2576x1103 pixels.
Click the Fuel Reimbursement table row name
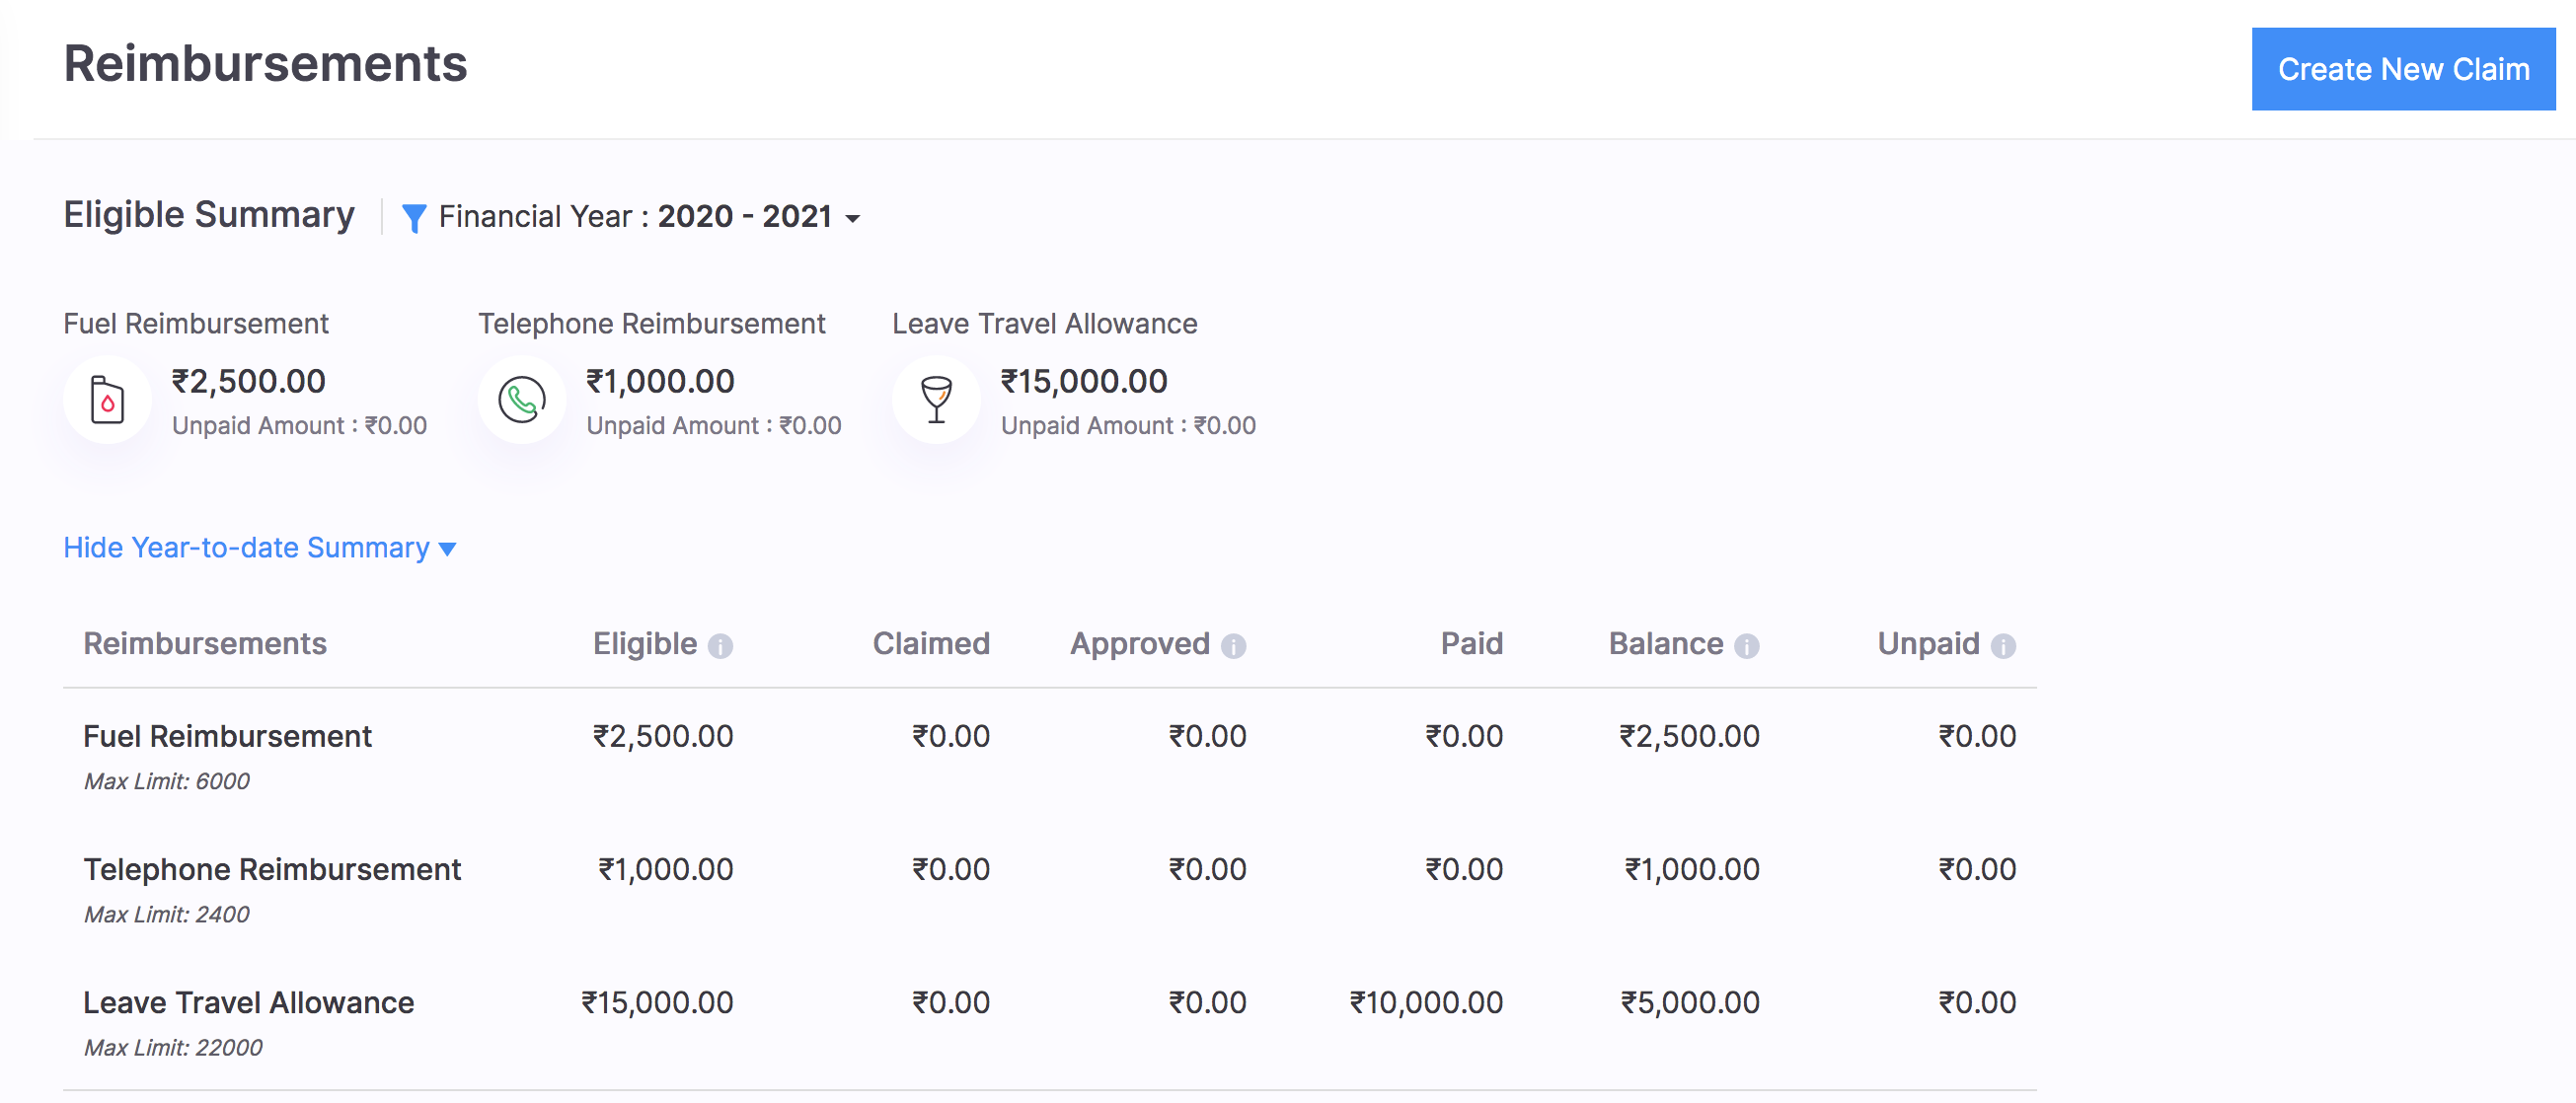227,736
